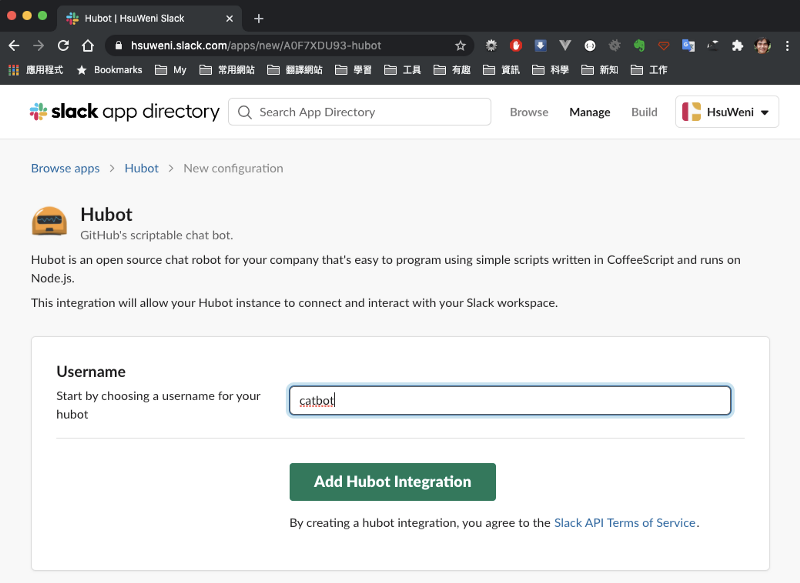Open the HsuWeni workspace dropdown
The image size is (800, 583).
coord(727,112)
